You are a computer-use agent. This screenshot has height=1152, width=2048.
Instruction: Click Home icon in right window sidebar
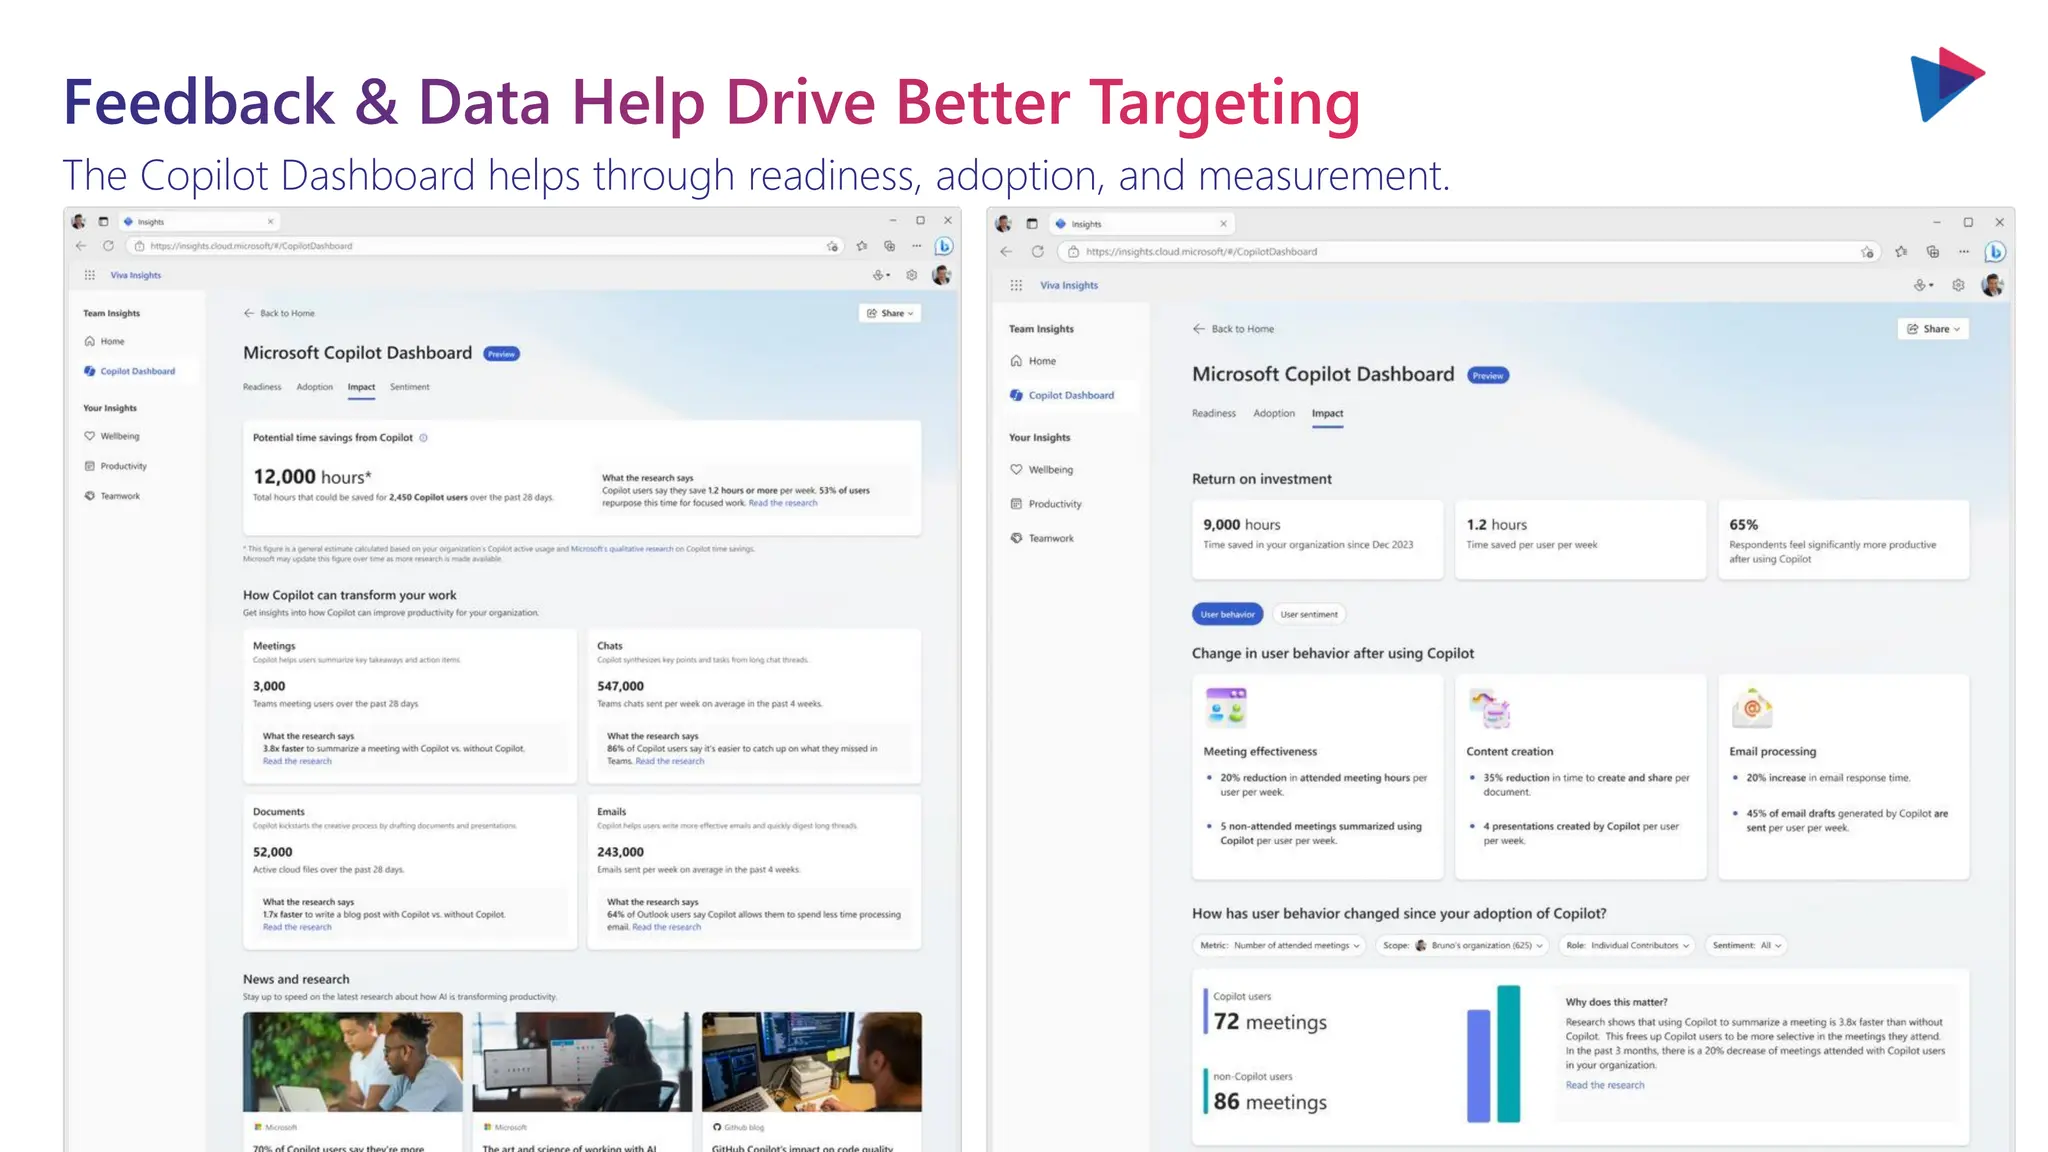click(1016, 361)
